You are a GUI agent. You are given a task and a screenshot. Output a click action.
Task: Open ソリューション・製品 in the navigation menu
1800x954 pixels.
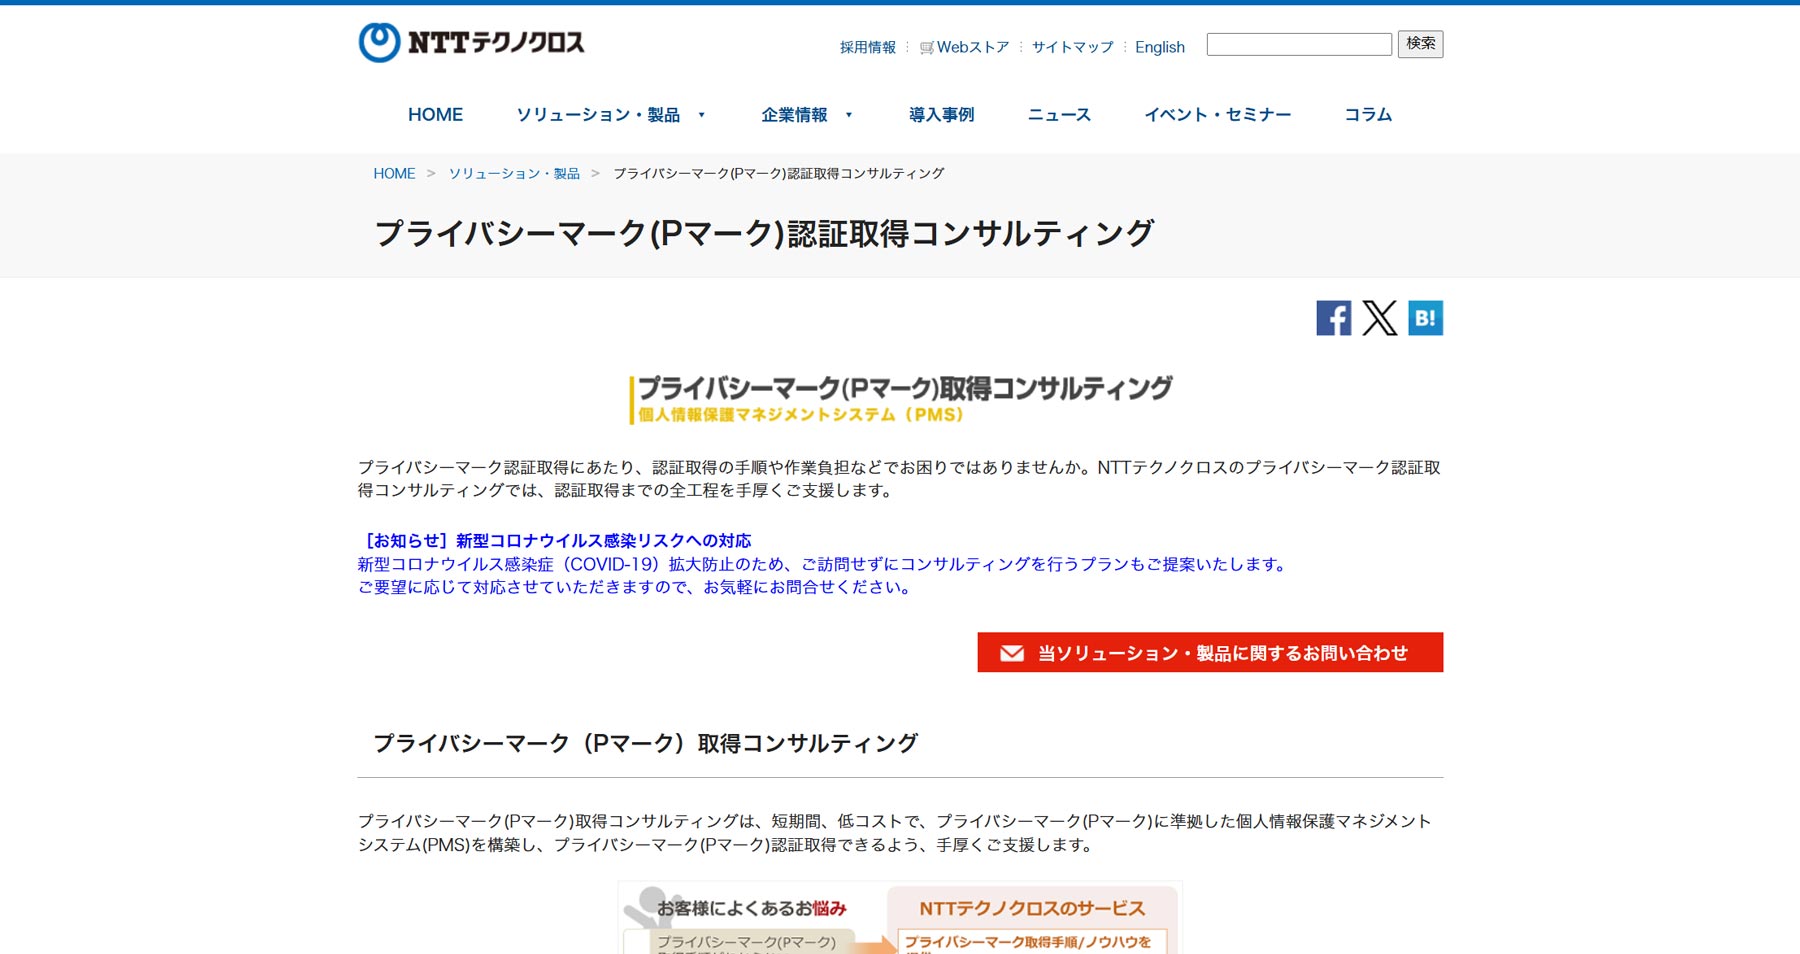598,115
